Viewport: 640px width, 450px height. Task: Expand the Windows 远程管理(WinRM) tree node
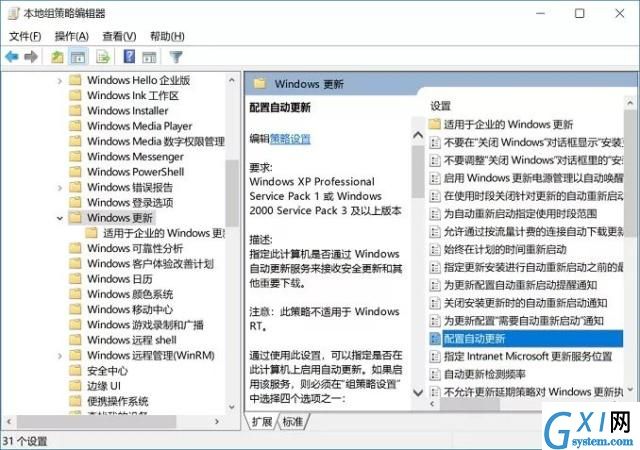(60, 356)
